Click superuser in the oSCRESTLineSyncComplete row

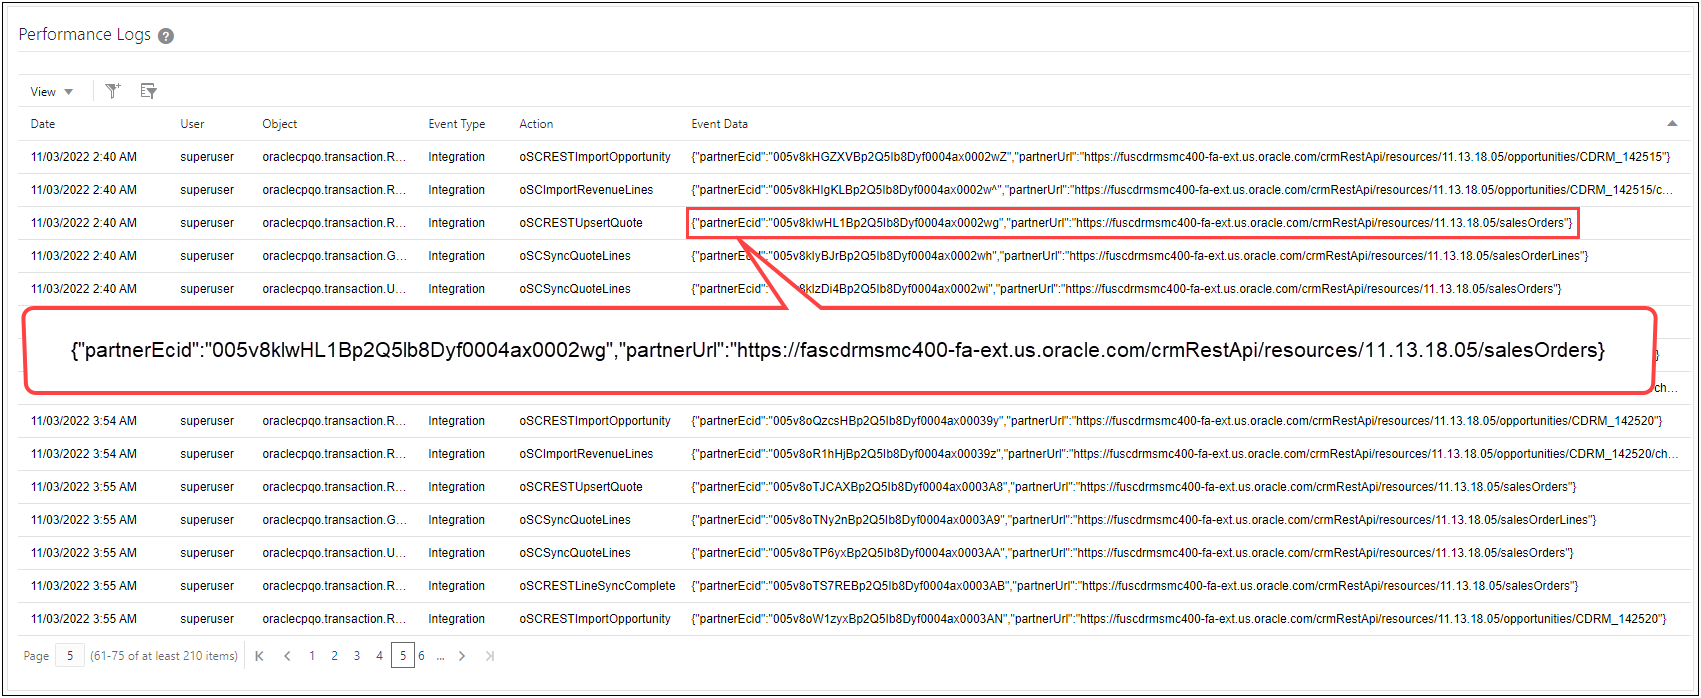(x=207, y=586)
